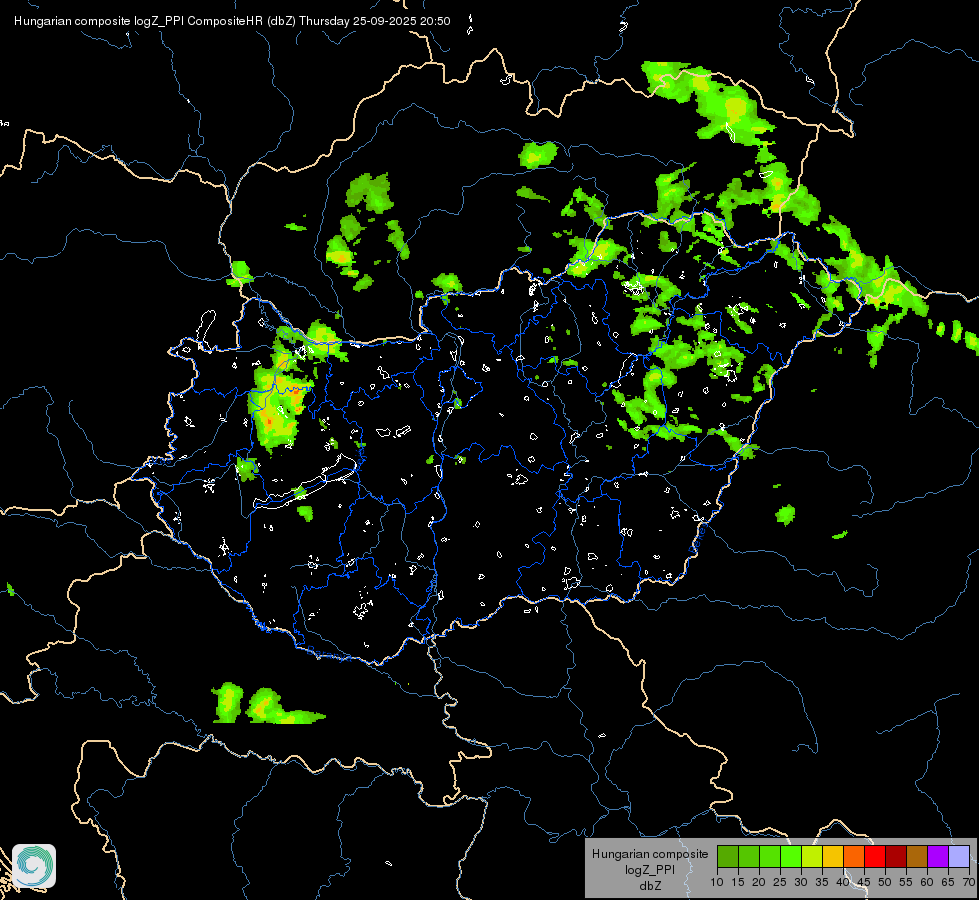Select the 35-40 dBZ yellow swatch

click(833, 856)
